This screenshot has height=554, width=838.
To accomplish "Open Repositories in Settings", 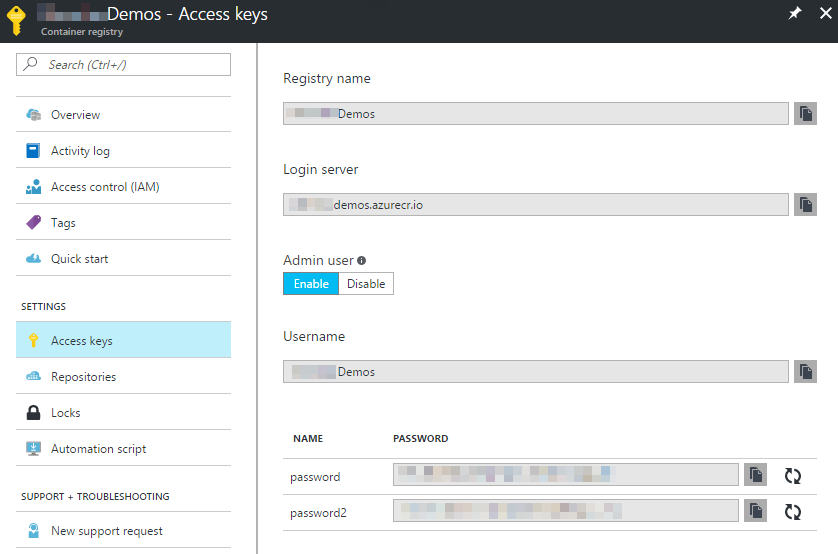I will click(123, 376).
